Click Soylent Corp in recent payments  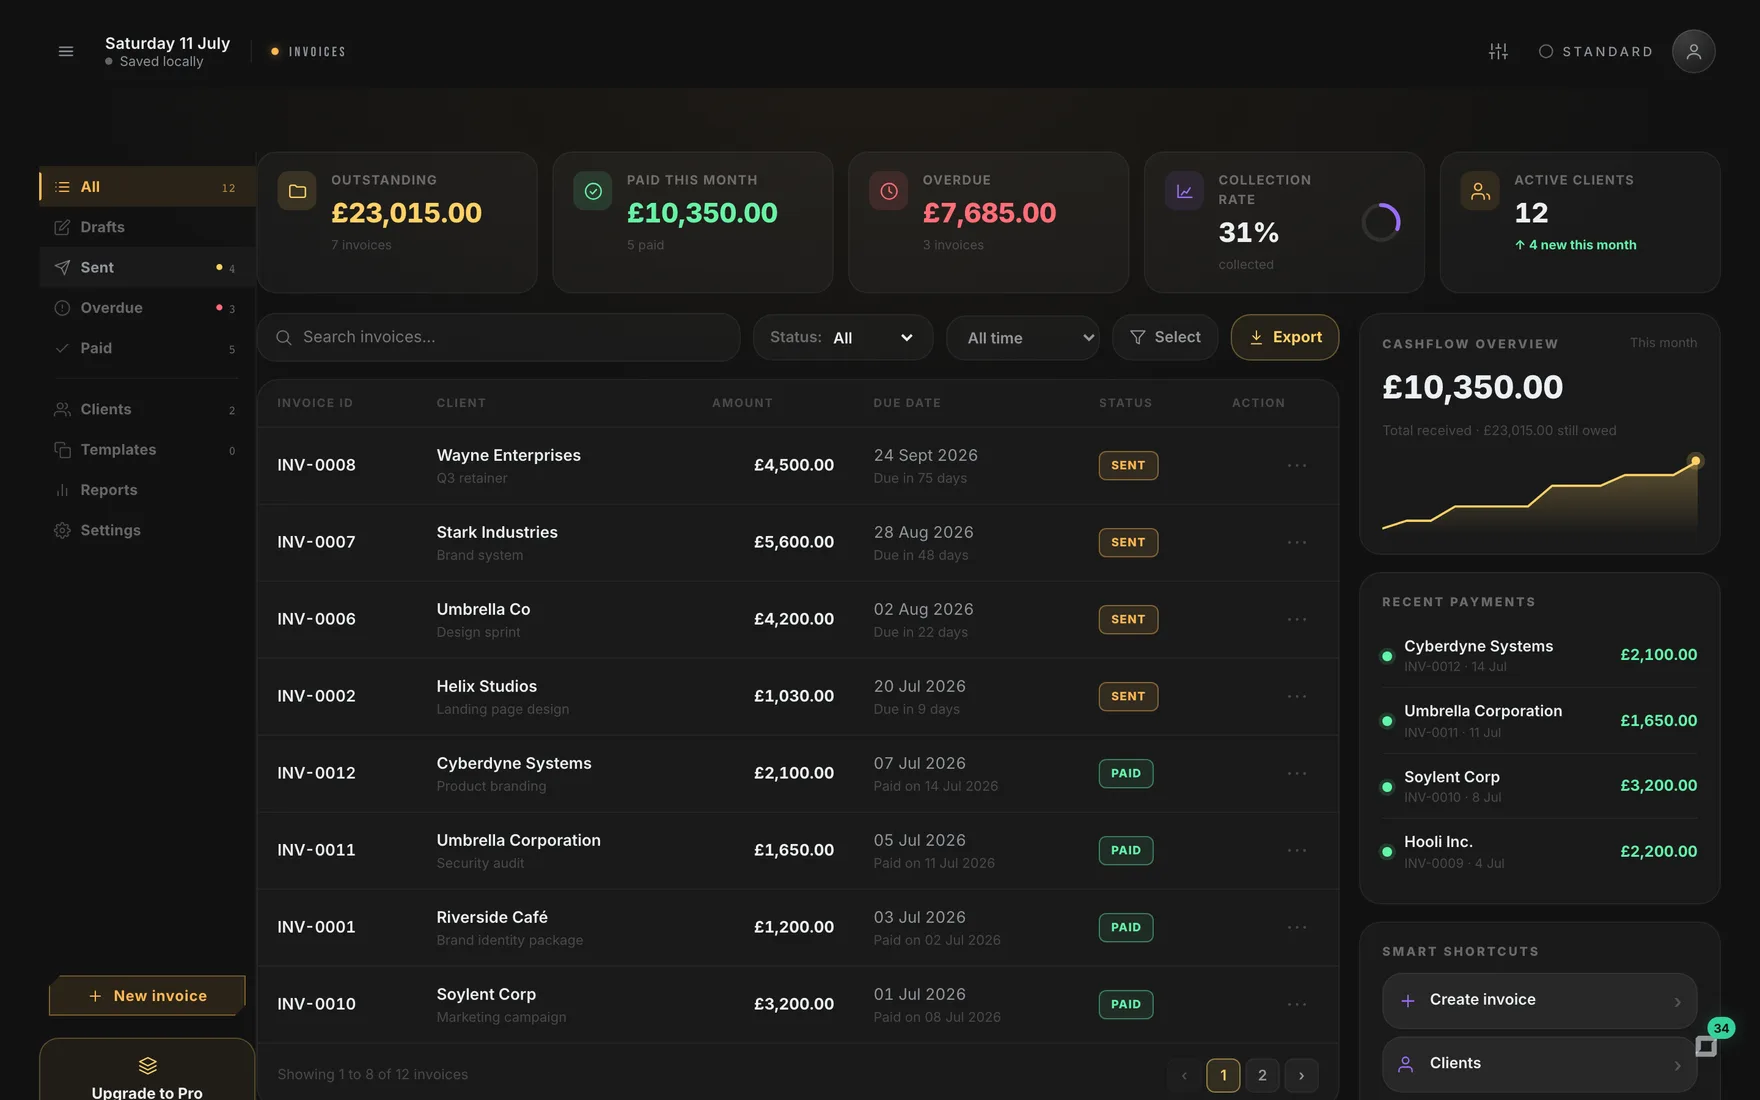tap(1451, 777)
